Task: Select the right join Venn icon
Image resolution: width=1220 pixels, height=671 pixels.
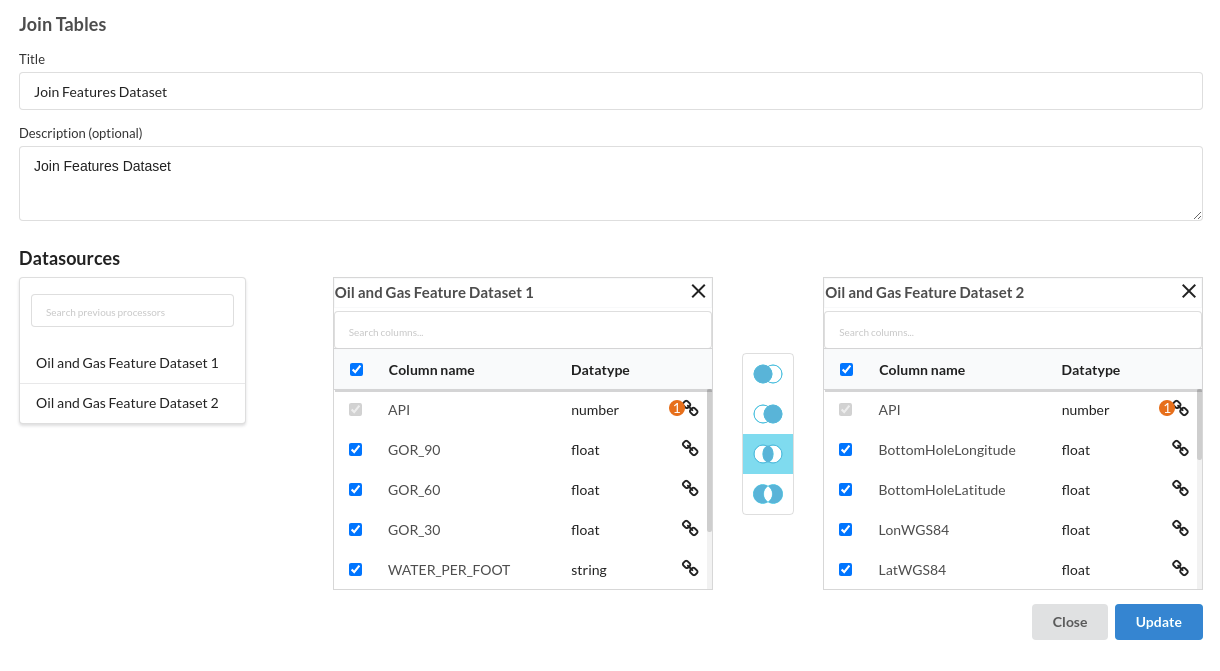Action: coord(767,414)
